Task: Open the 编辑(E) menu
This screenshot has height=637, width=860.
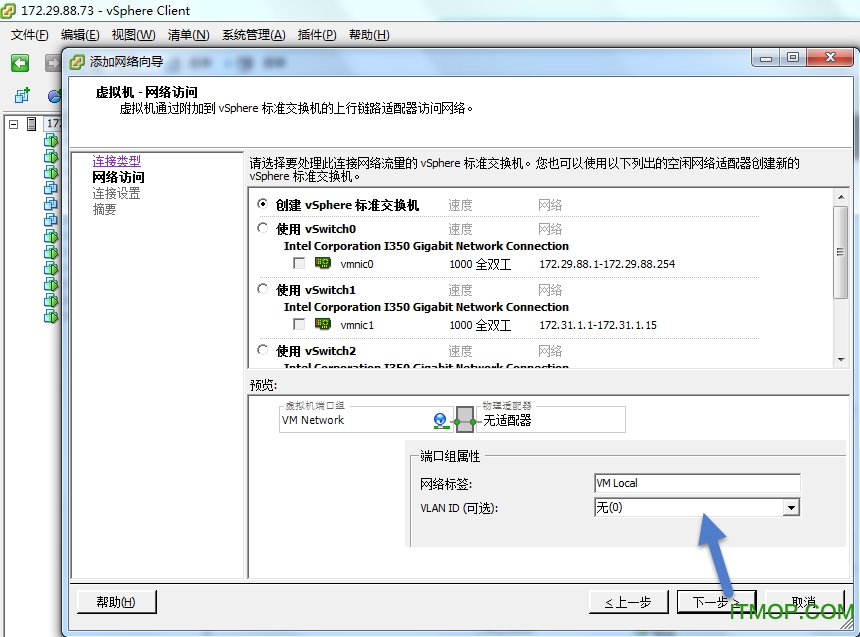Action: tap(80, 35)
